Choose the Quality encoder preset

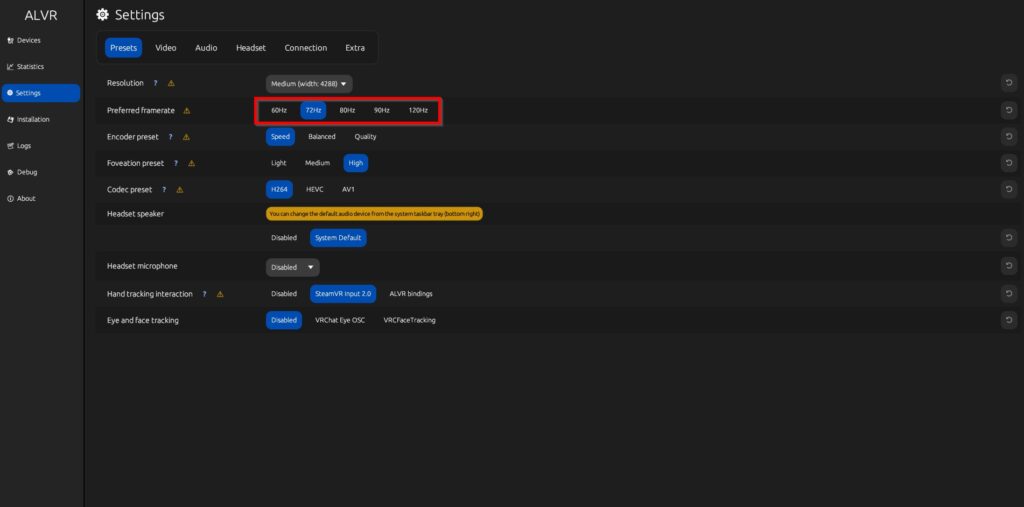click(366, 137)
